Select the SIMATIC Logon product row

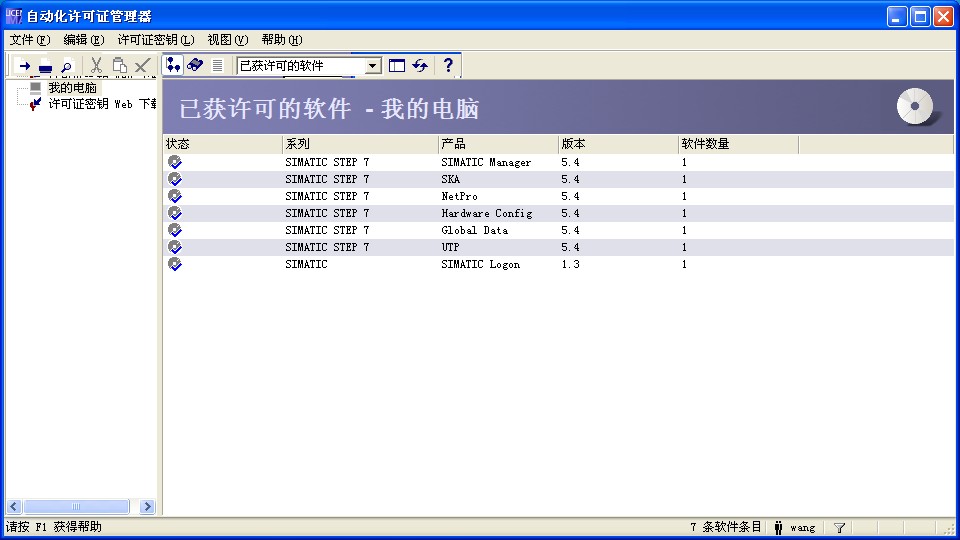click(x=480, y=264)
